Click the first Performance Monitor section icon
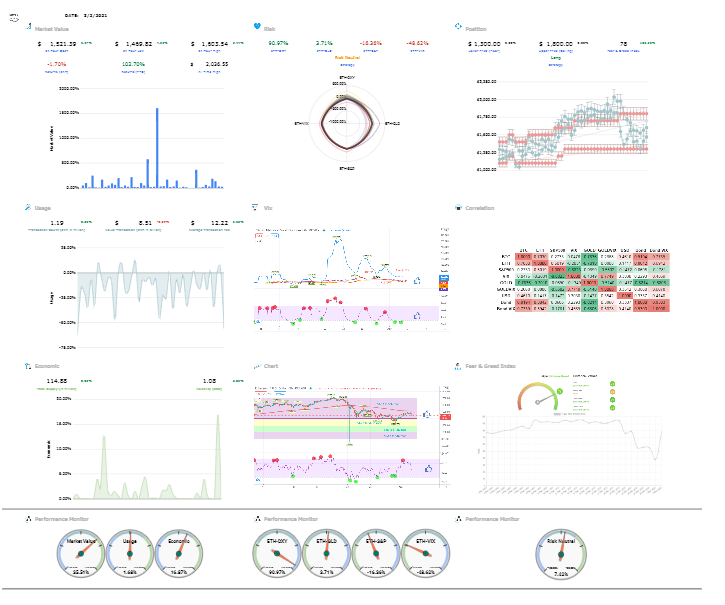Screen dimensions: 725x605 (x=28, y=519)
